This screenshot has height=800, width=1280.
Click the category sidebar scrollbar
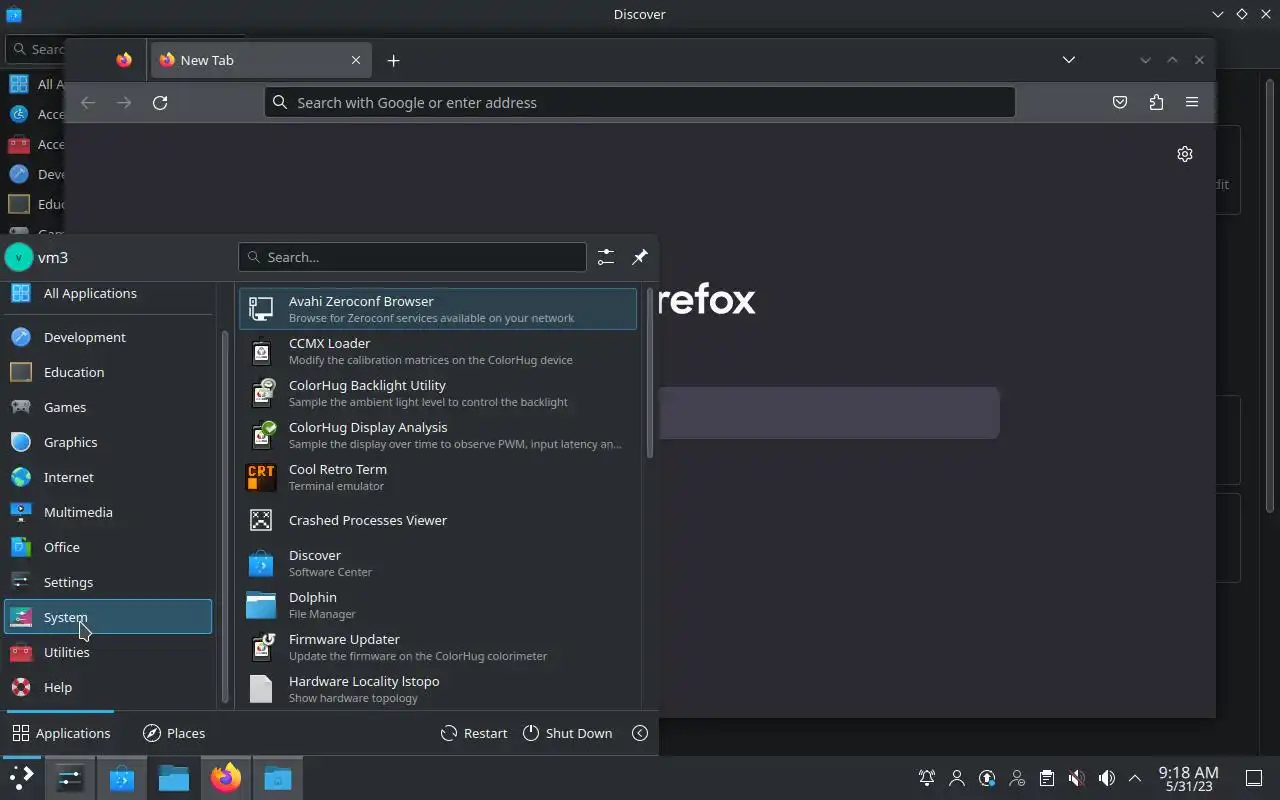225,518
